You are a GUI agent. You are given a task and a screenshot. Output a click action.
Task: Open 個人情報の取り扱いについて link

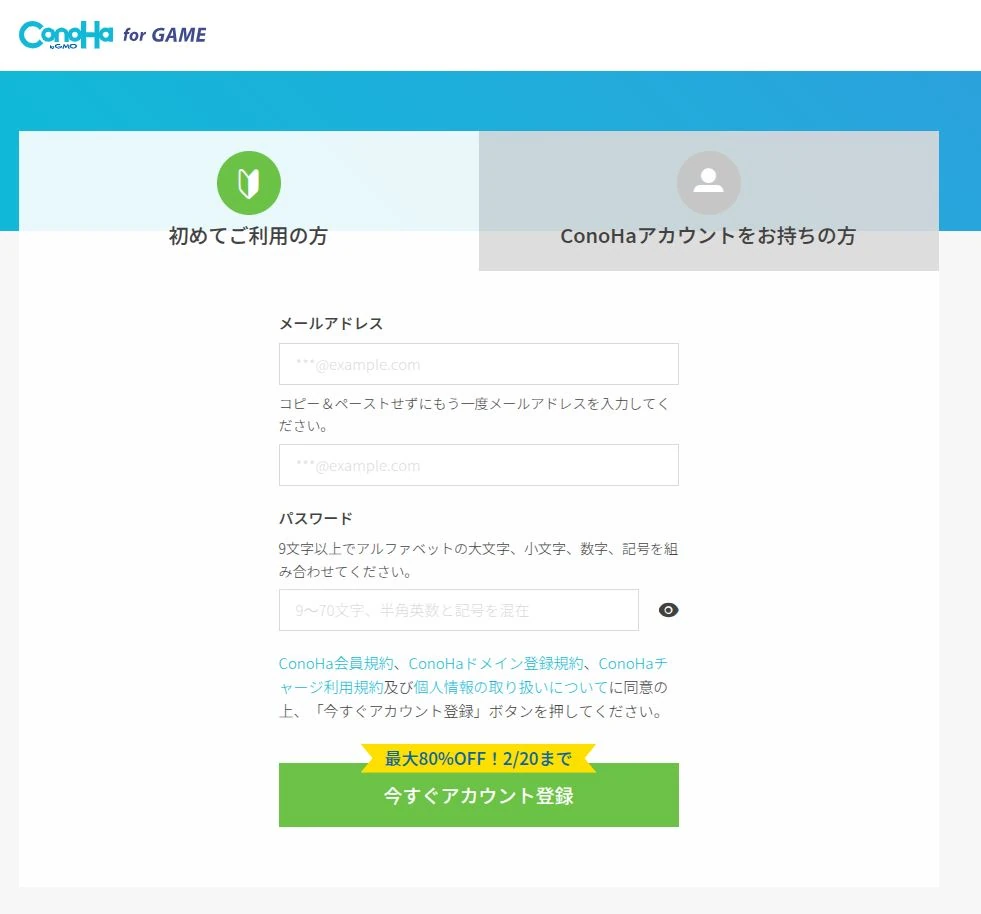(x=511, y=688)
